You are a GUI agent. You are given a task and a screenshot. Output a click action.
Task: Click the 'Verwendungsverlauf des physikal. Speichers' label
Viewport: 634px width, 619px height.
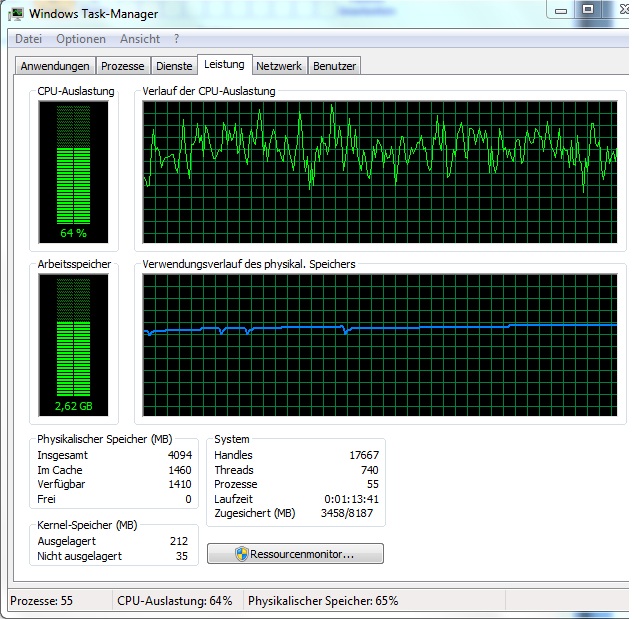click(249, 264)
